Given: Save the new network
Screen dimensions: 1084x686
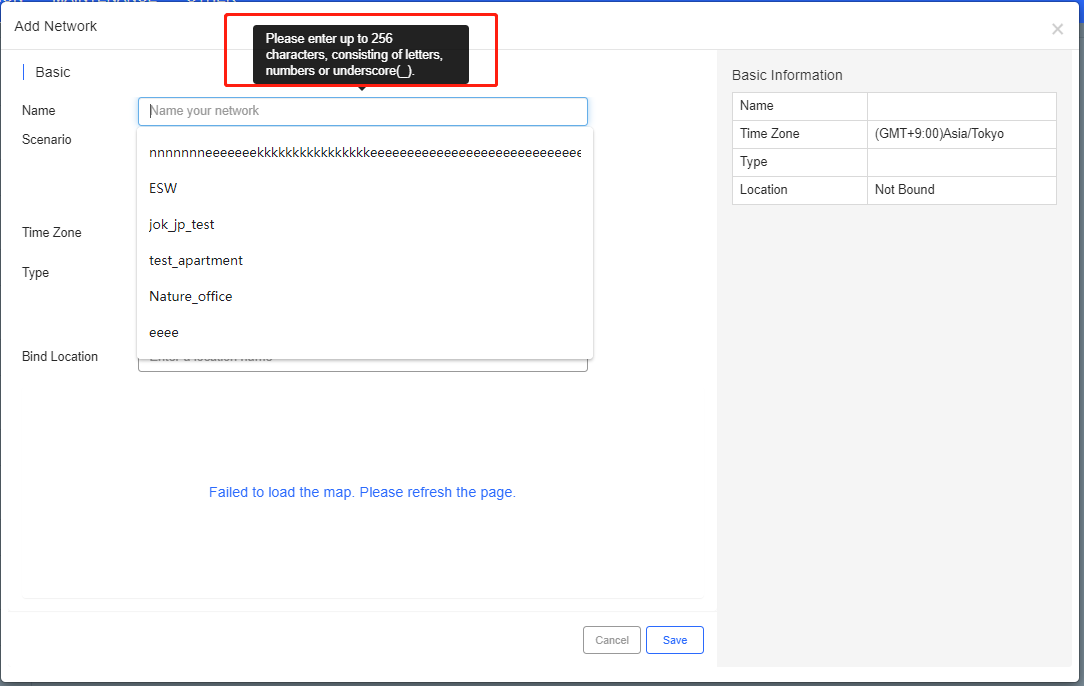Looking at the screenshot, I should [675, 640].
